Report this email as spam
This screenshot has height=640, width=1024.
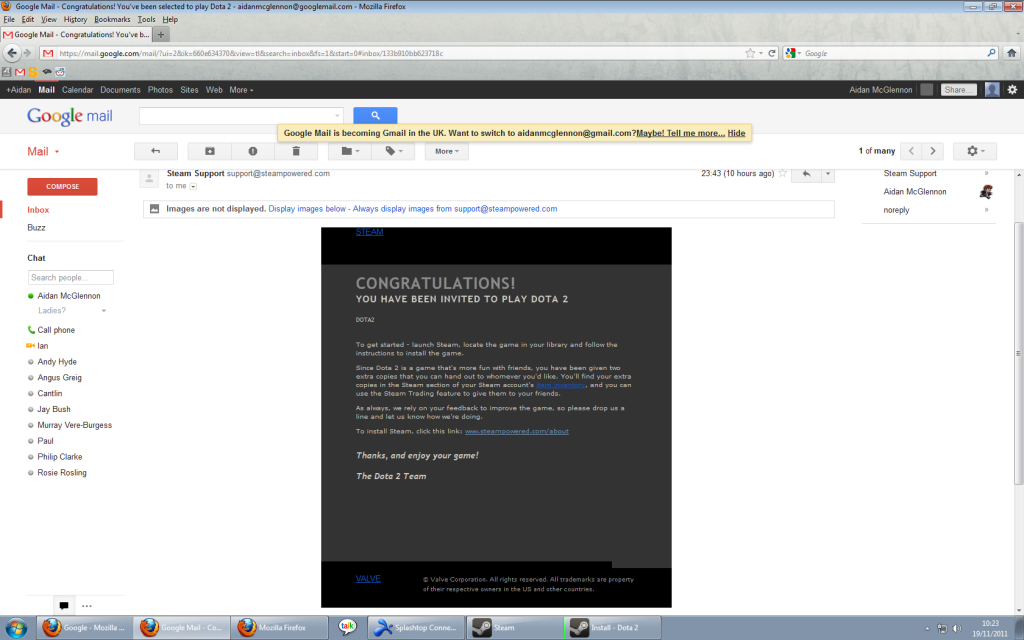pos(253,151)
